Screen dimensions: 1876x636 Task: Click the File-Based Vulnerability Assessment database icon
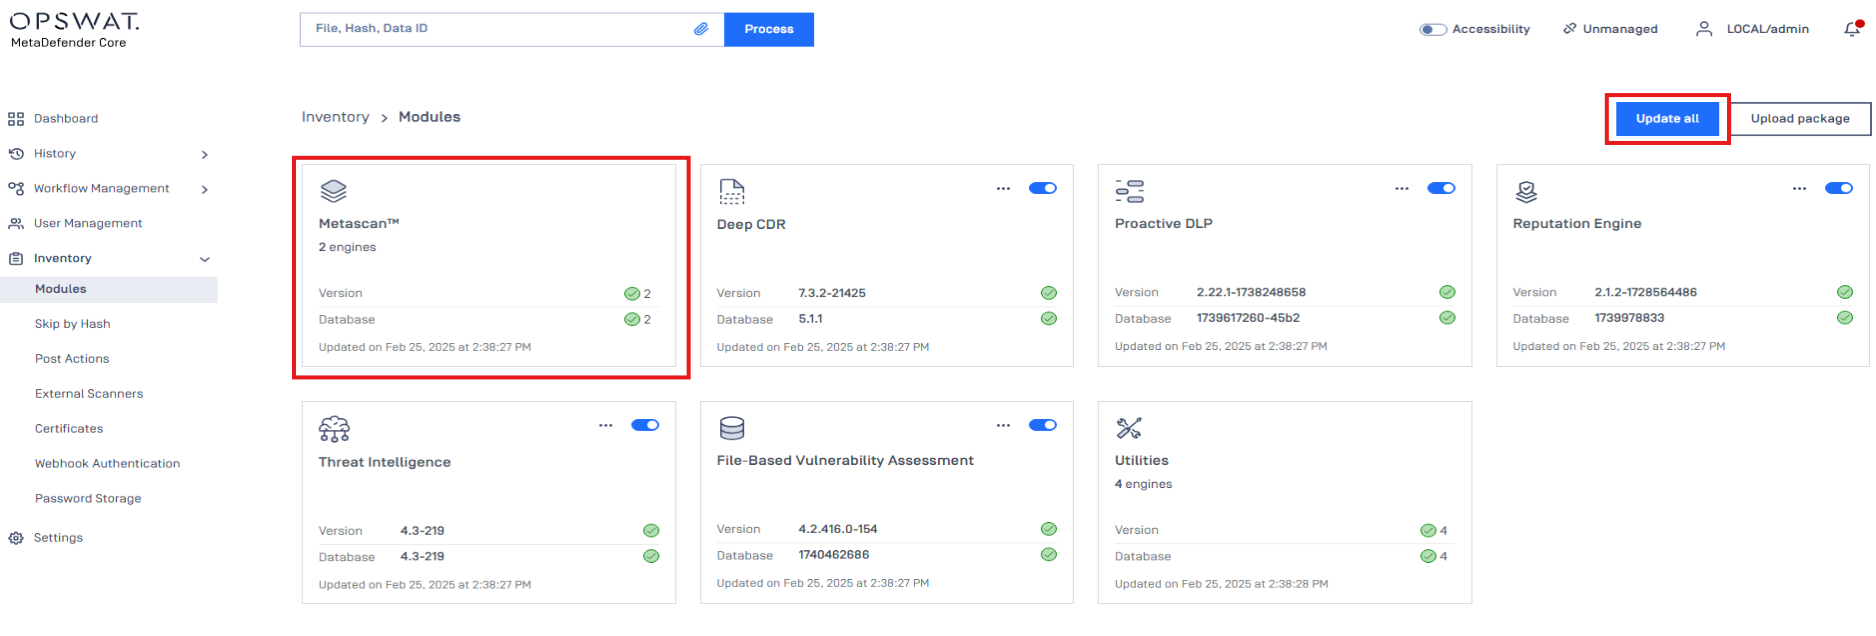732,428
